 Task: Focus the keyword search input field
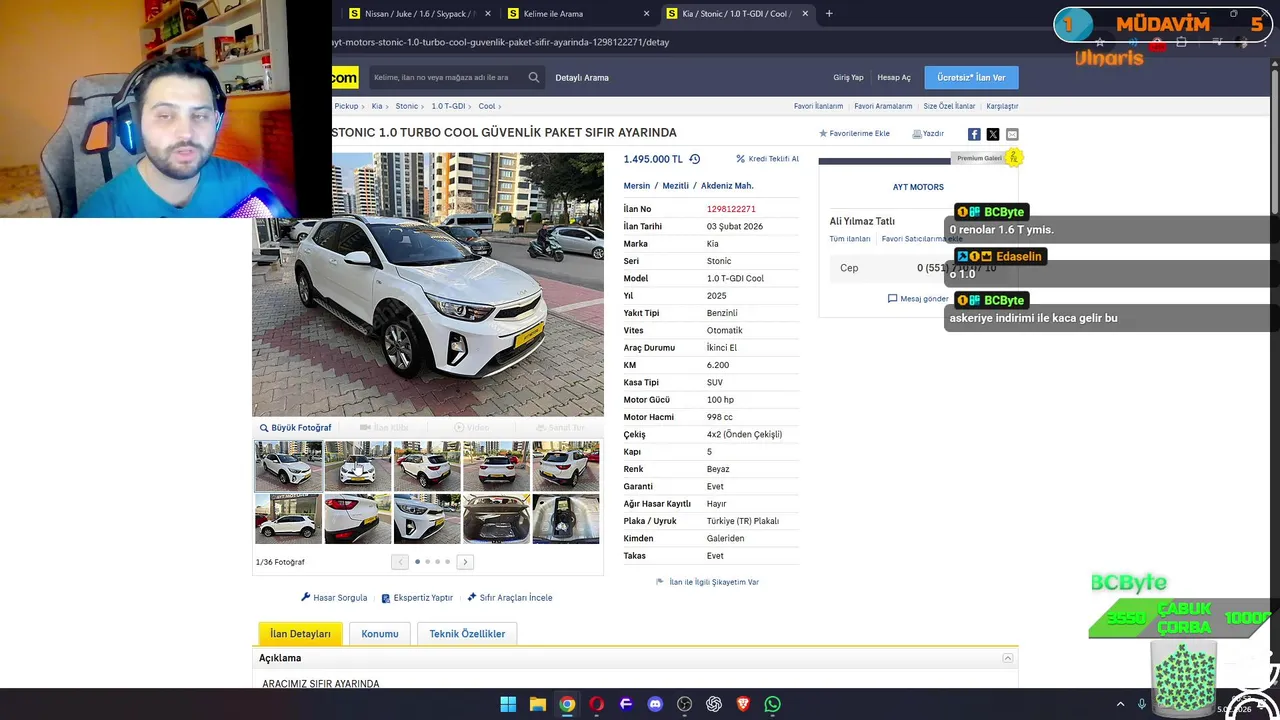[x=445, y=77]
